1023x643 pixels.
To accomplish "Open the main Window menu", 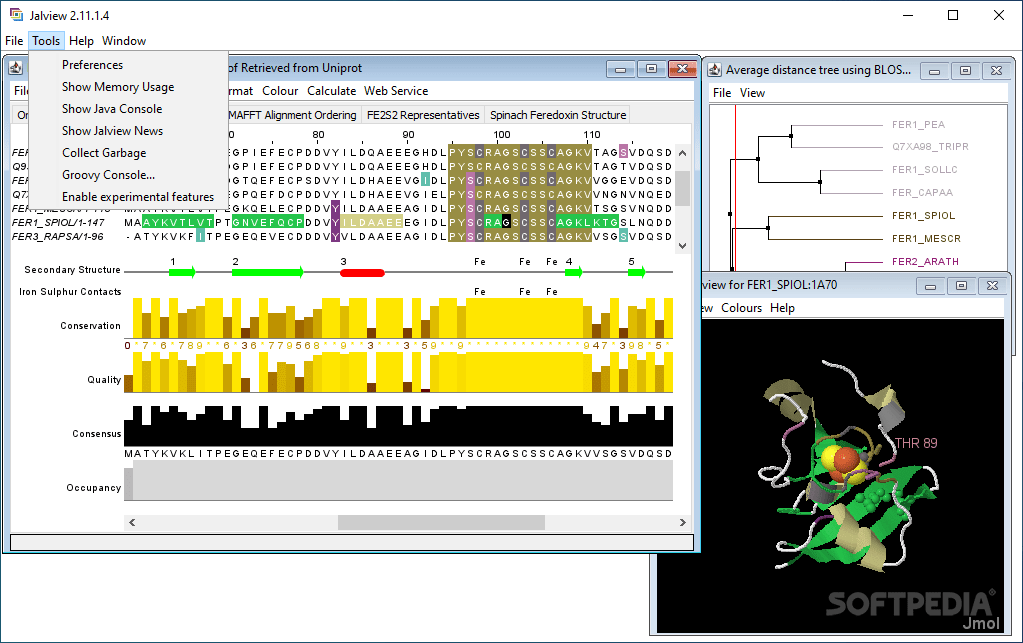I will pos(124,40).
